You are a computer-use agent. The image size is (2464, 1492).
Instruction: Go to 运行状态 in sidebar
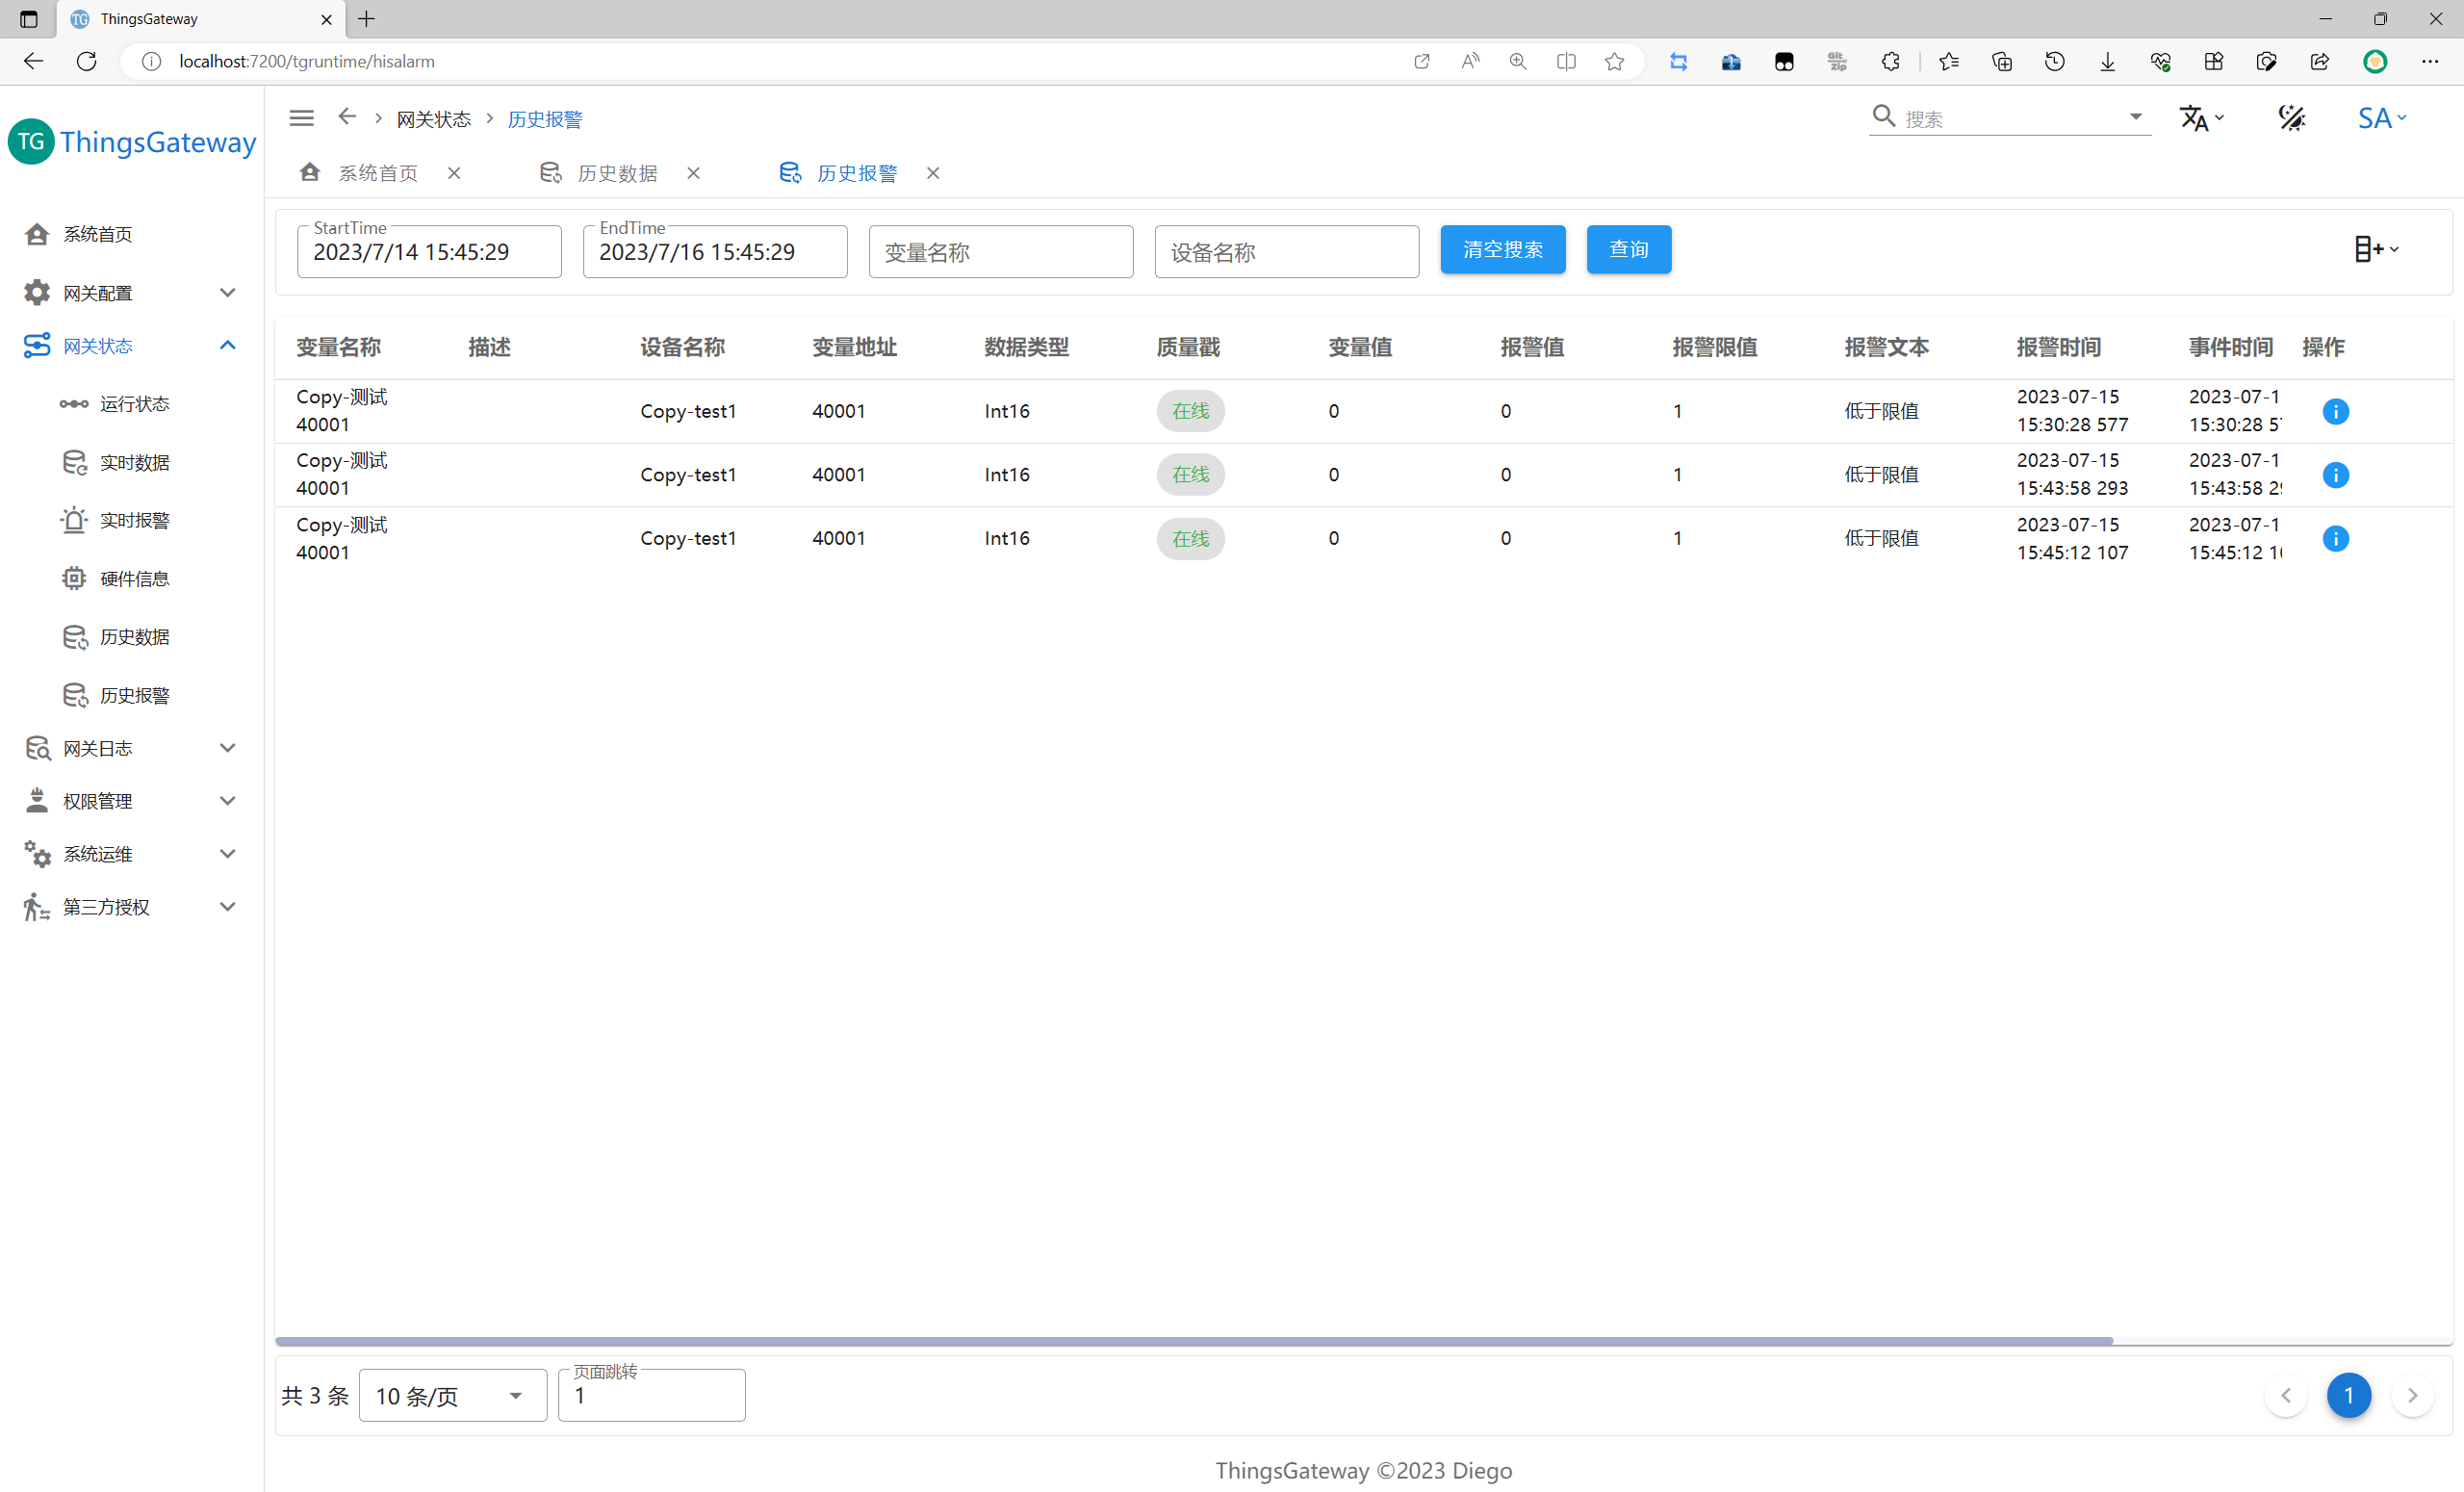(134, 404)
